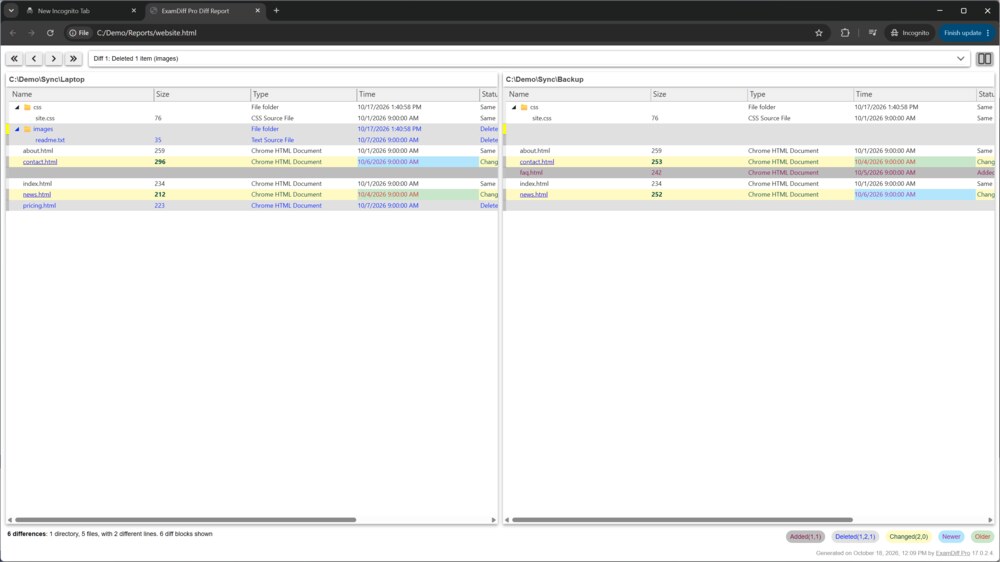1000x562 pixels.
Task: Click the Finish update button
Action: pyautogui.click(x=967, y=33)
